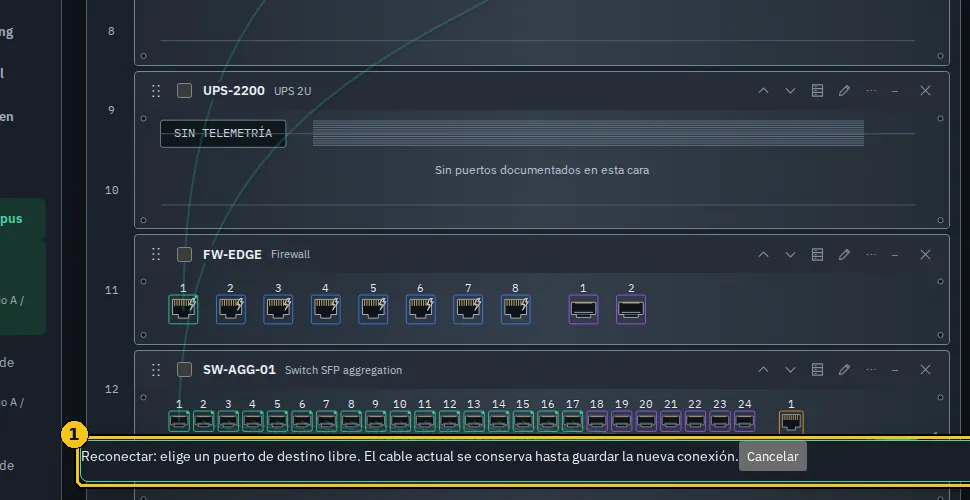Choose SW-AGG-01 SFP port 12
970x500 pixels.
[449, 421]
